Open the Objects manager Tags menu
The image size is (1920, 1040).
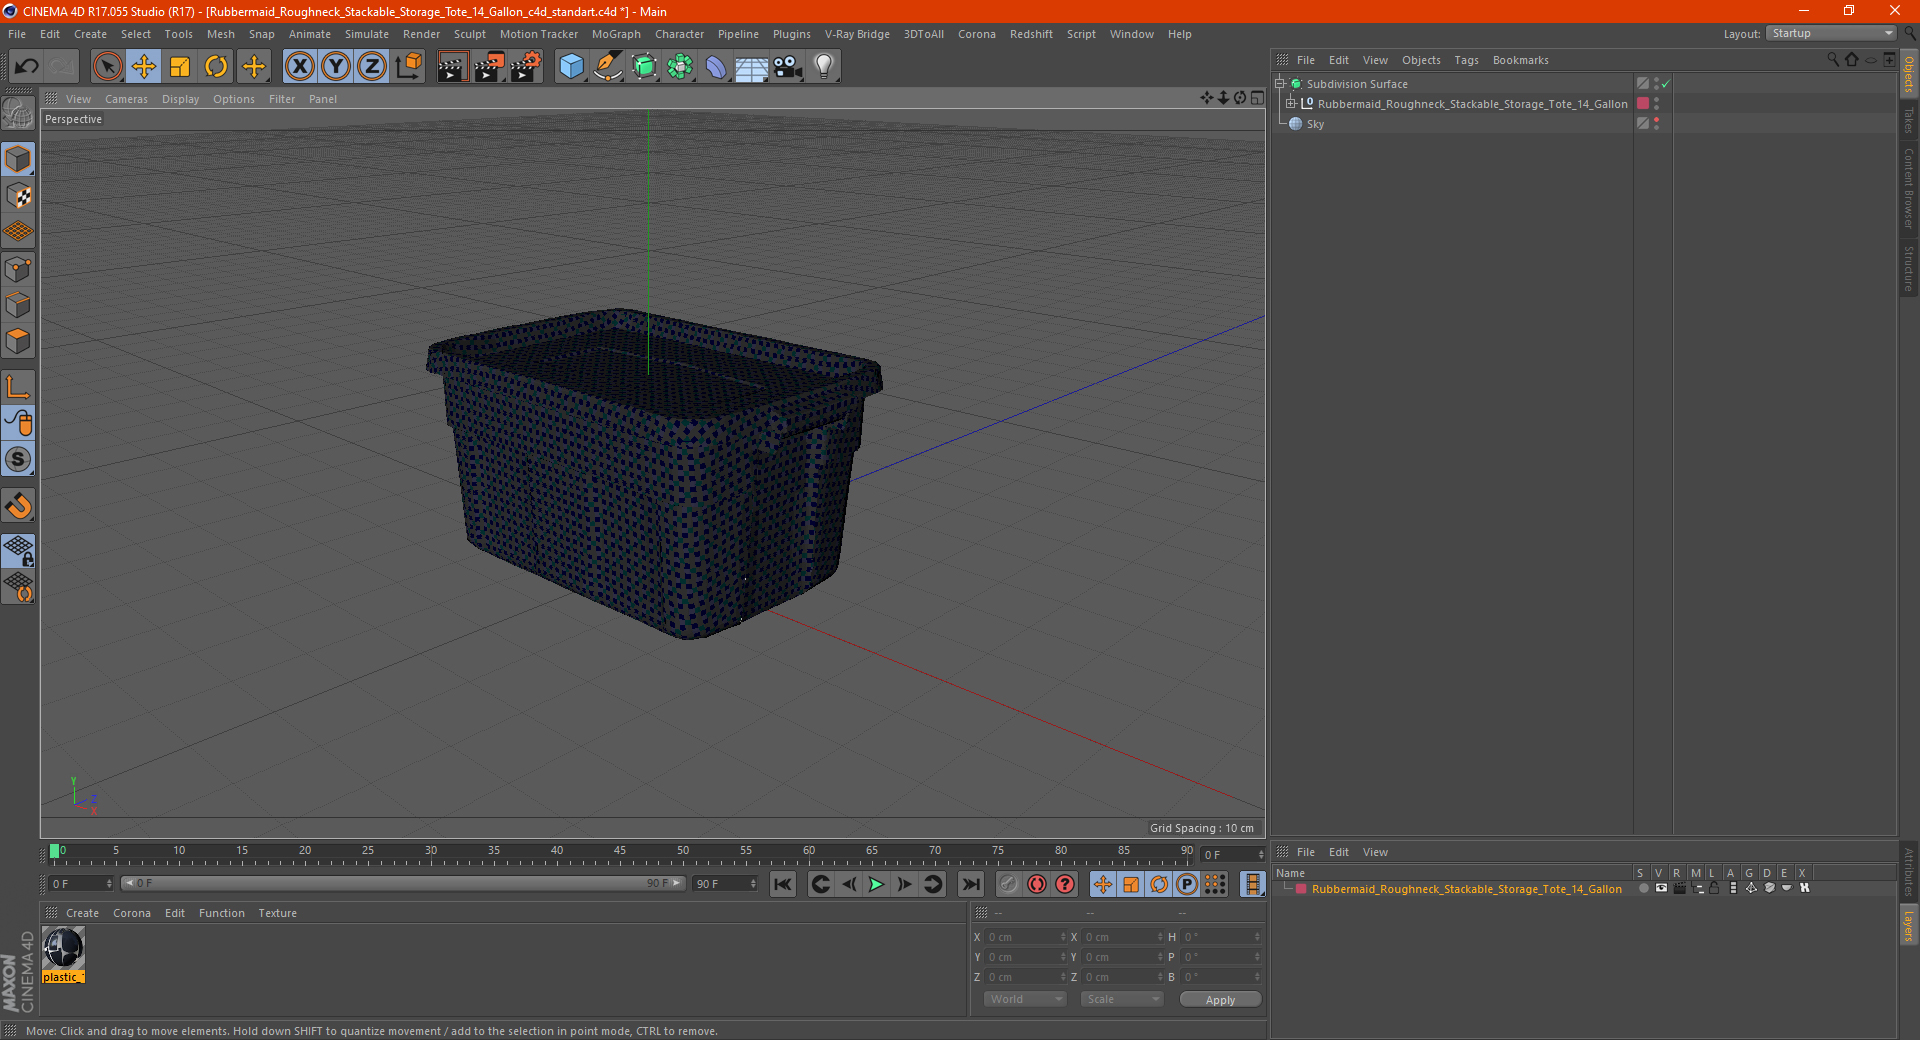click(1466, 60)
